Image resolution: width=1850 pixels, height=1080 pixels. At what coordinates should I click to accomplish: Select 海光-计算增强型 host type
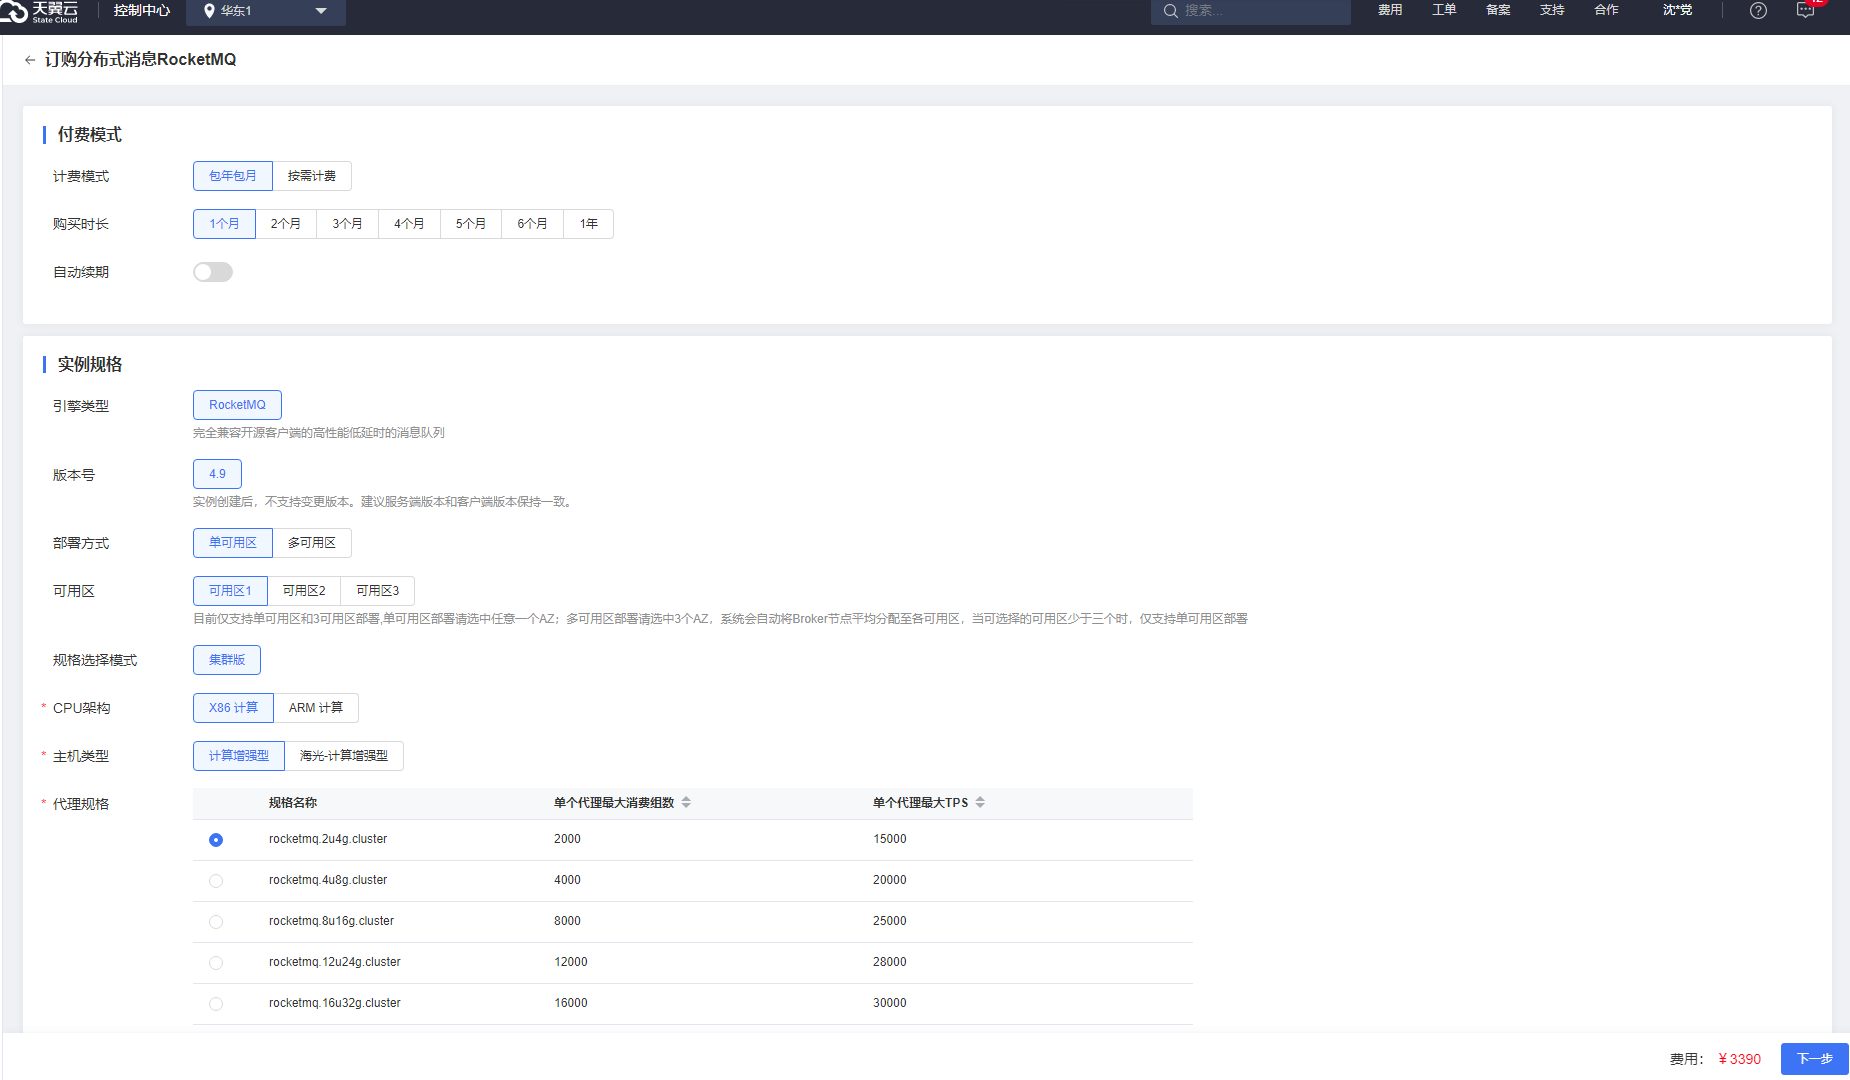pyautogui.click(x=344, y=756)
